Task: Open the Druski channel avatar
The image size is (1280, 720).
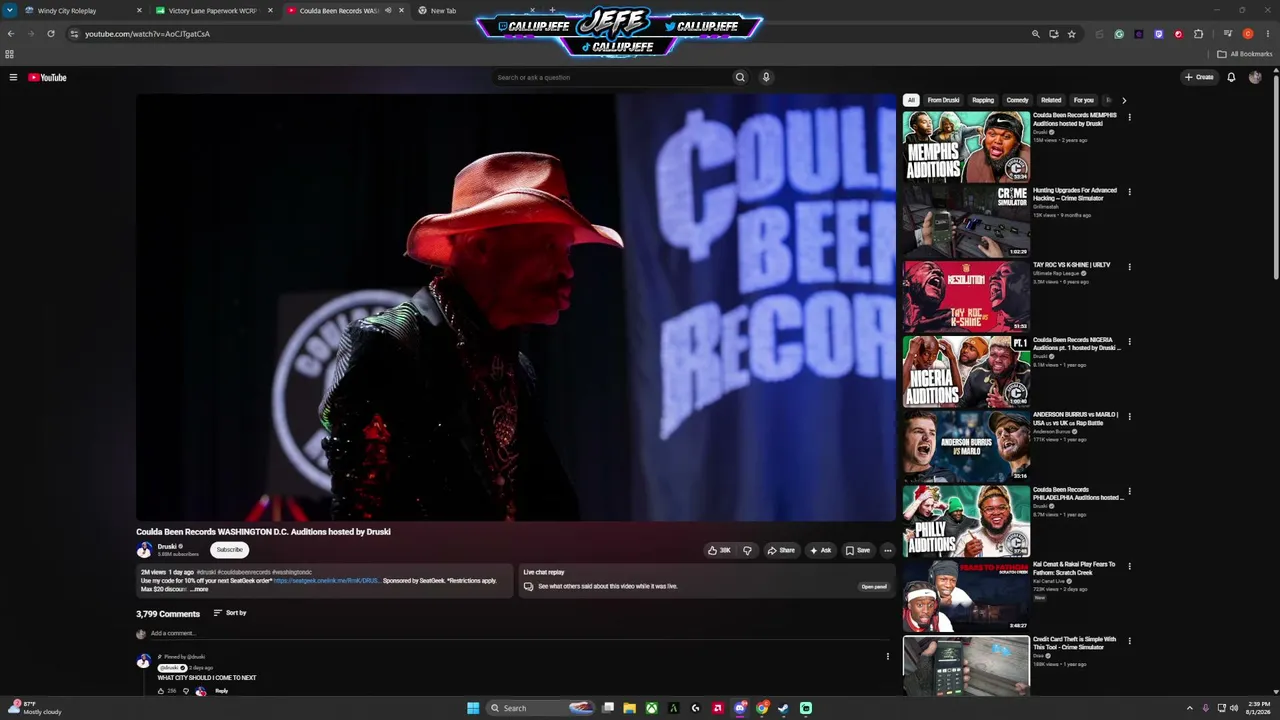Action: (144, 550)
